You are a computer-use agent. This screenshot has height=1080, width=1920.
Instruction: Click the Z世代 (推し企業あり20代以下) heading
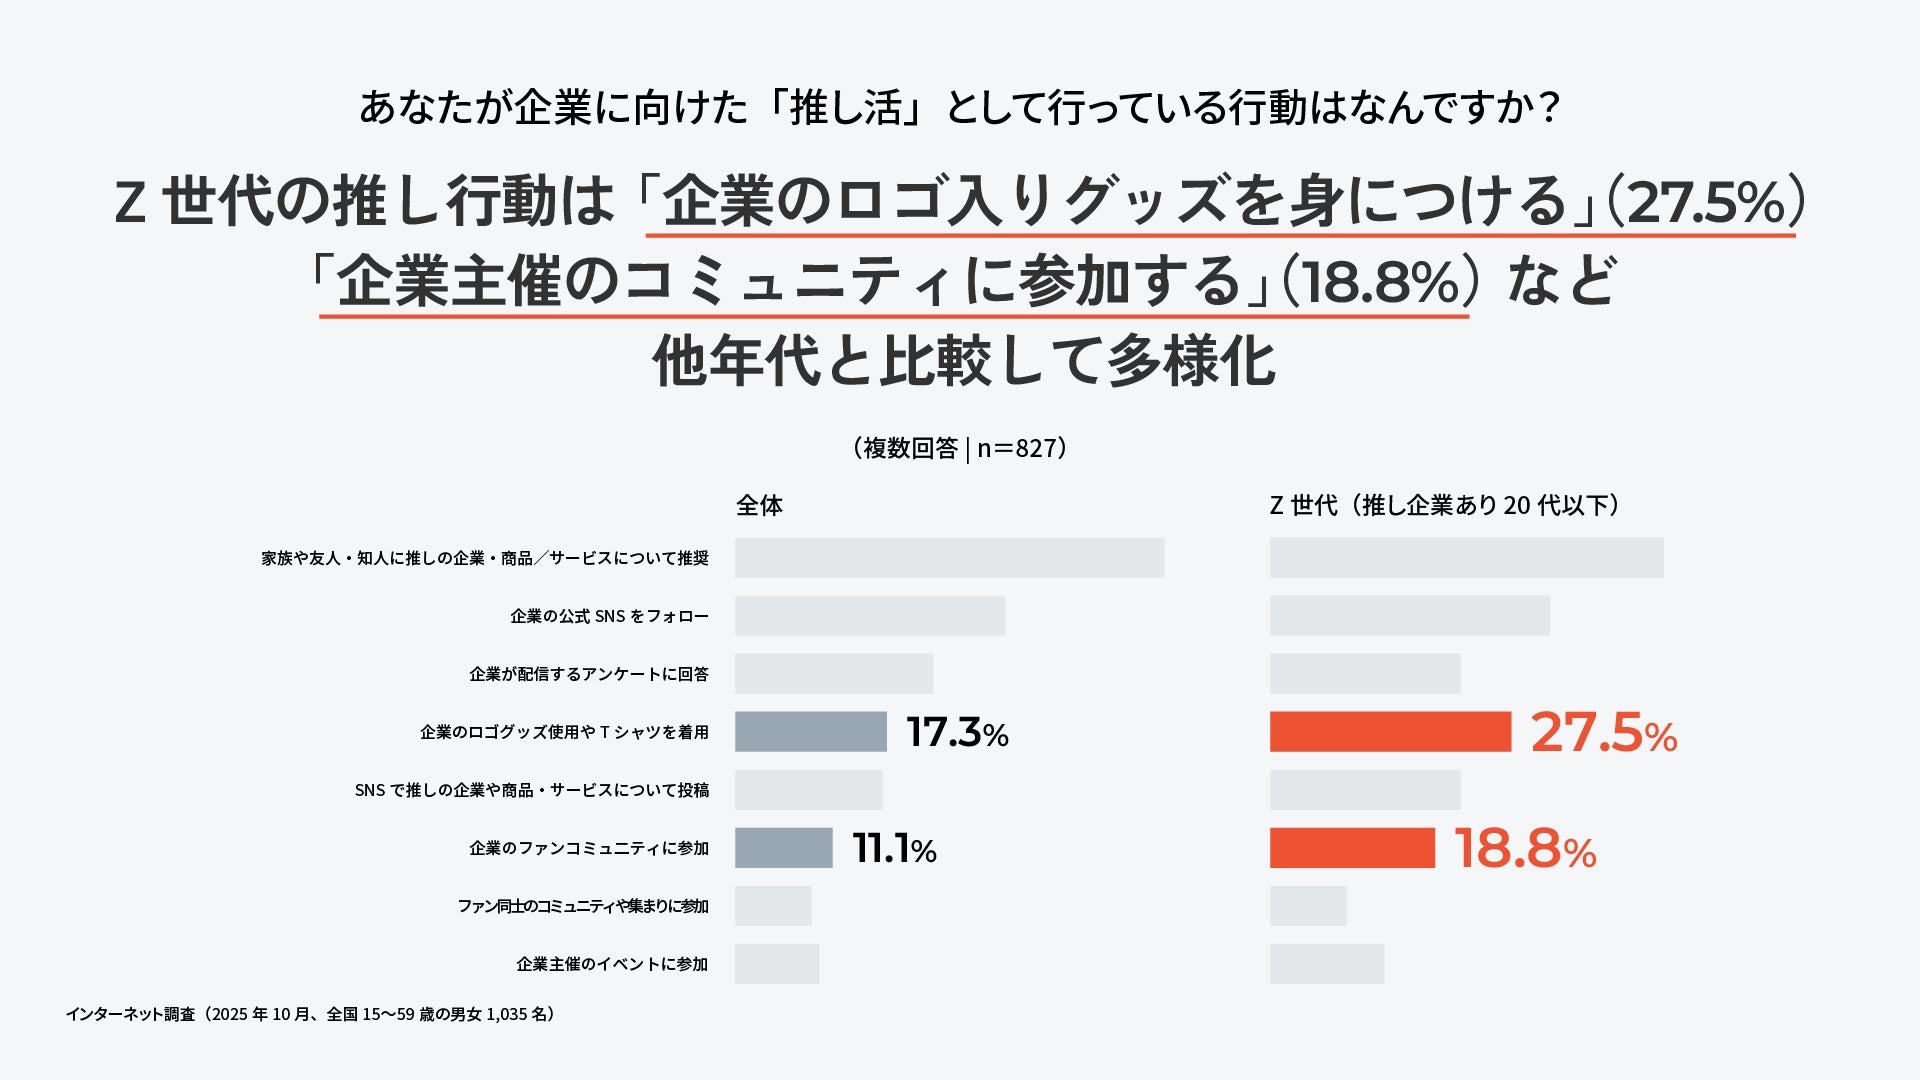pos(1444,506)
